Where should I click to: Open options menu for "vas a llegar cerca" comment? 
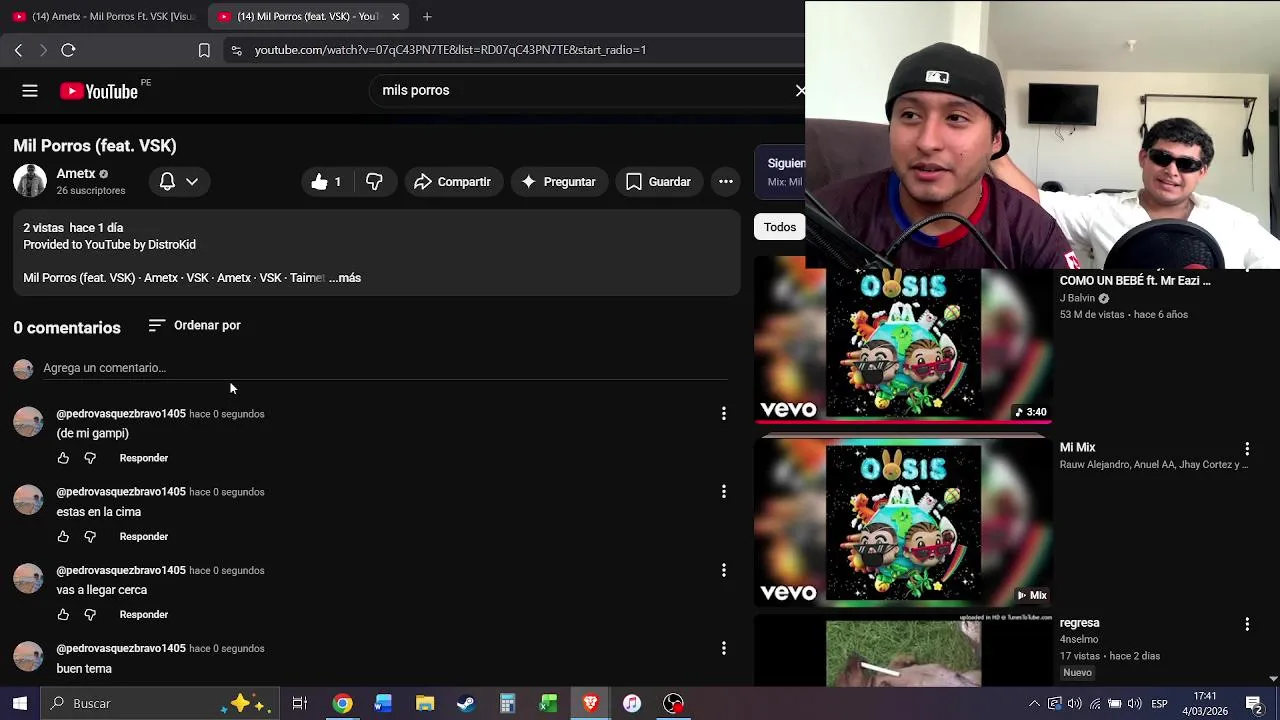pyautogui.click(x=724, y=571)
